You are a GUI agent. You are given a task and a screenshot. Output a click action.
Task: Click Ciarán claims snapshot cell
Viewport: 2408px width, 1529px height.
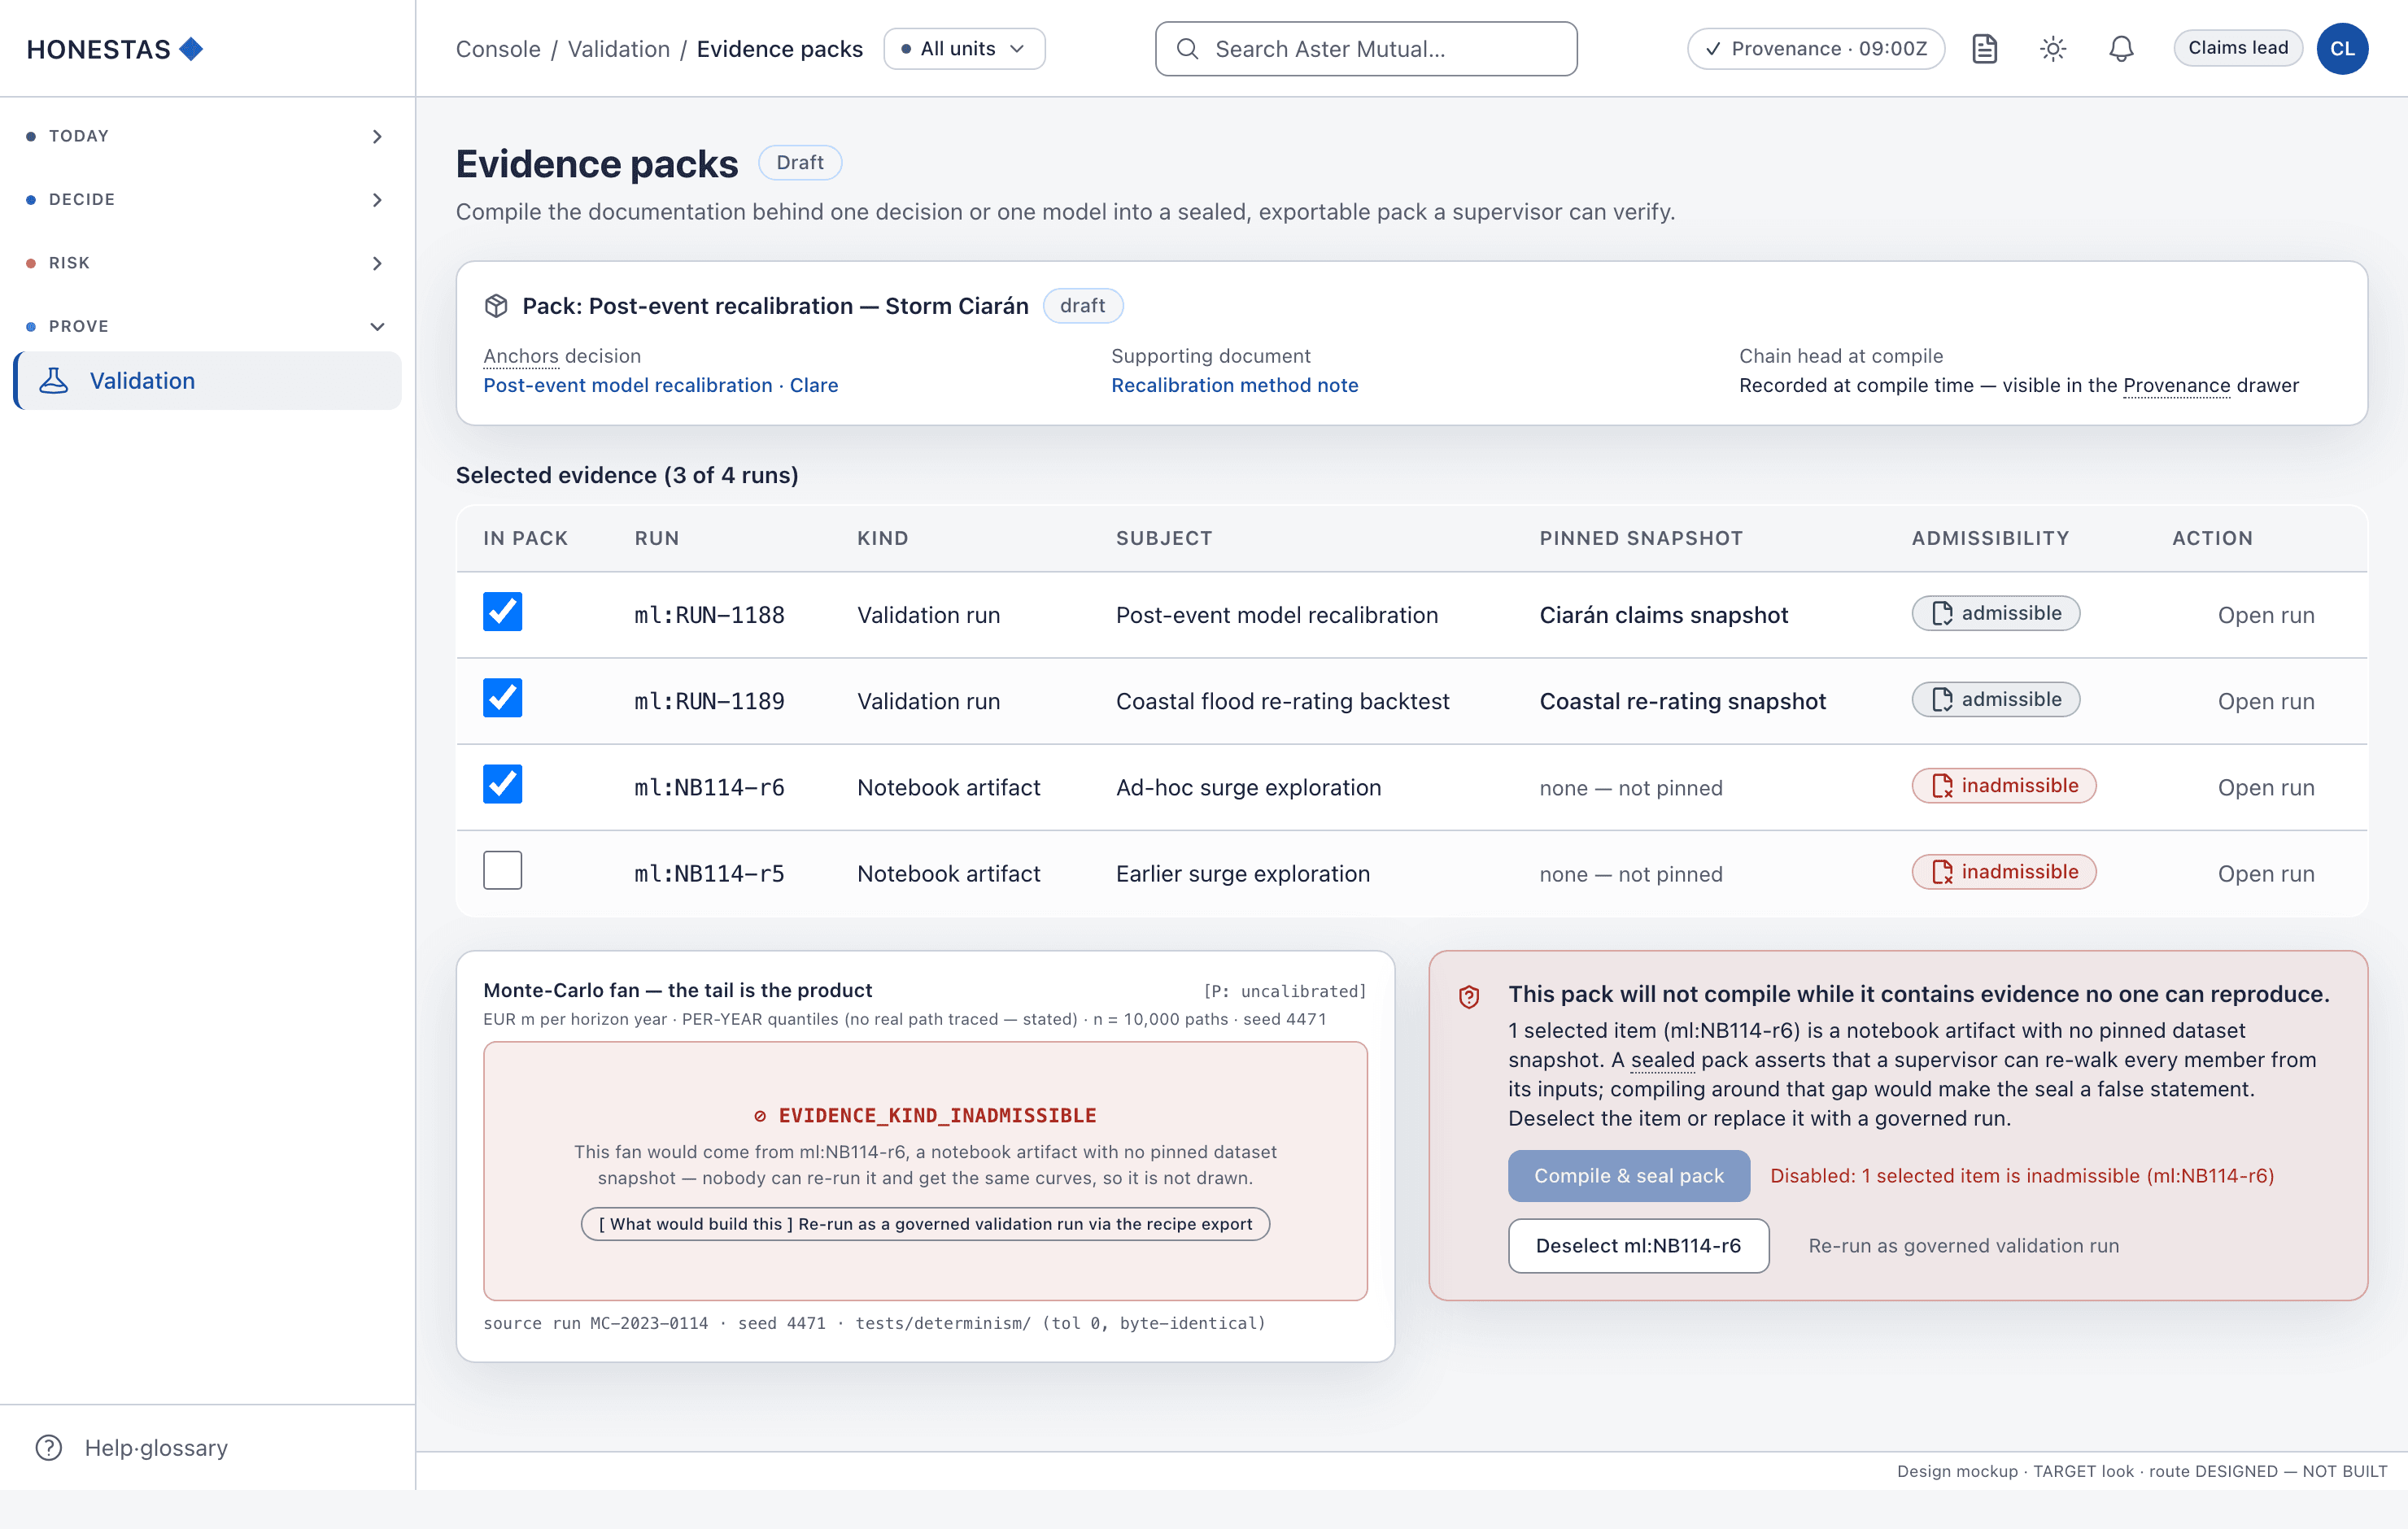[1663, 615]
